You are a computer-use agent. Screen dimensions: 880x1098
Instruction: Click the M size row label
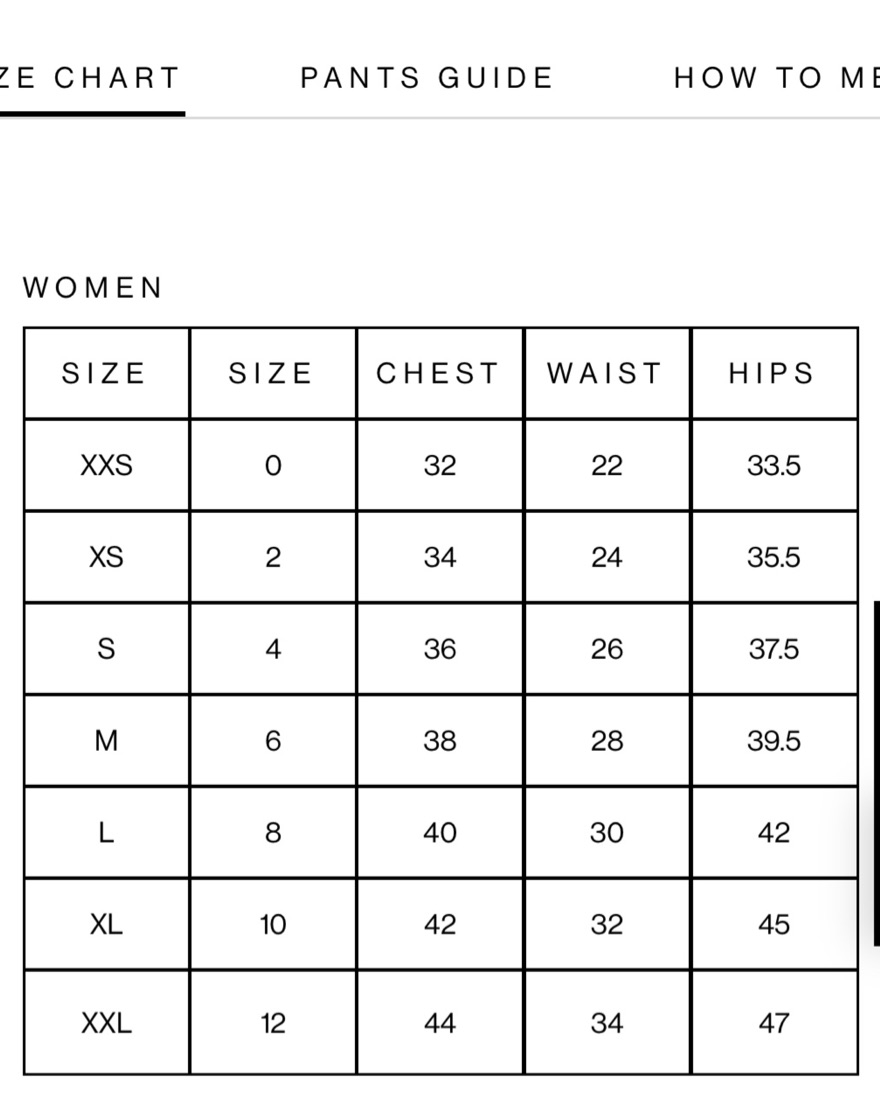point(106,741)
